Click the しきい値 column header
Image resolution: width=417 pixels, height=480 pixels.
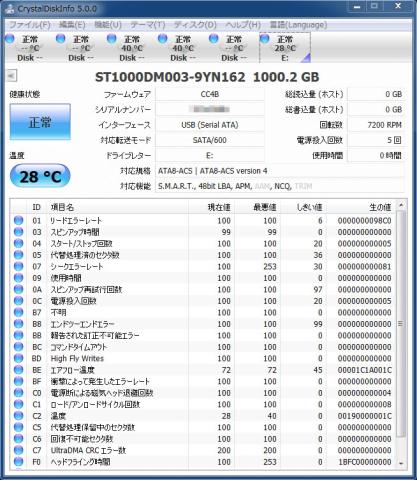point(303,207)
